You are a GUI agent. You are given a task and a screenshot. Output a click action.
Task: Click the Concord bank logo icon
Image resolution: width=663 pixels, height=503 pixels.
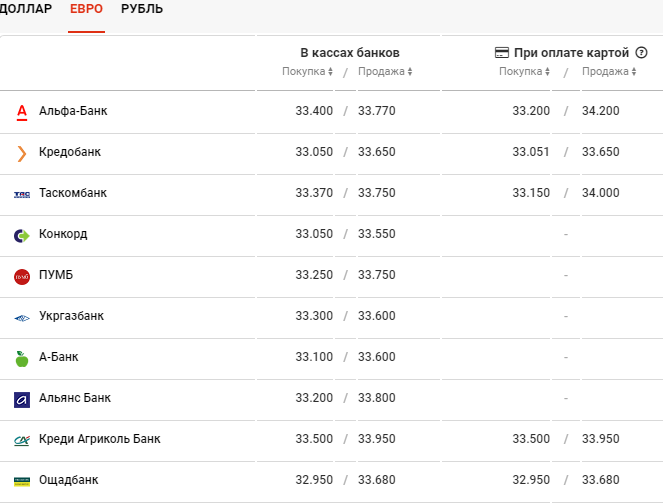pyautogui.click(x=22, y=235)
